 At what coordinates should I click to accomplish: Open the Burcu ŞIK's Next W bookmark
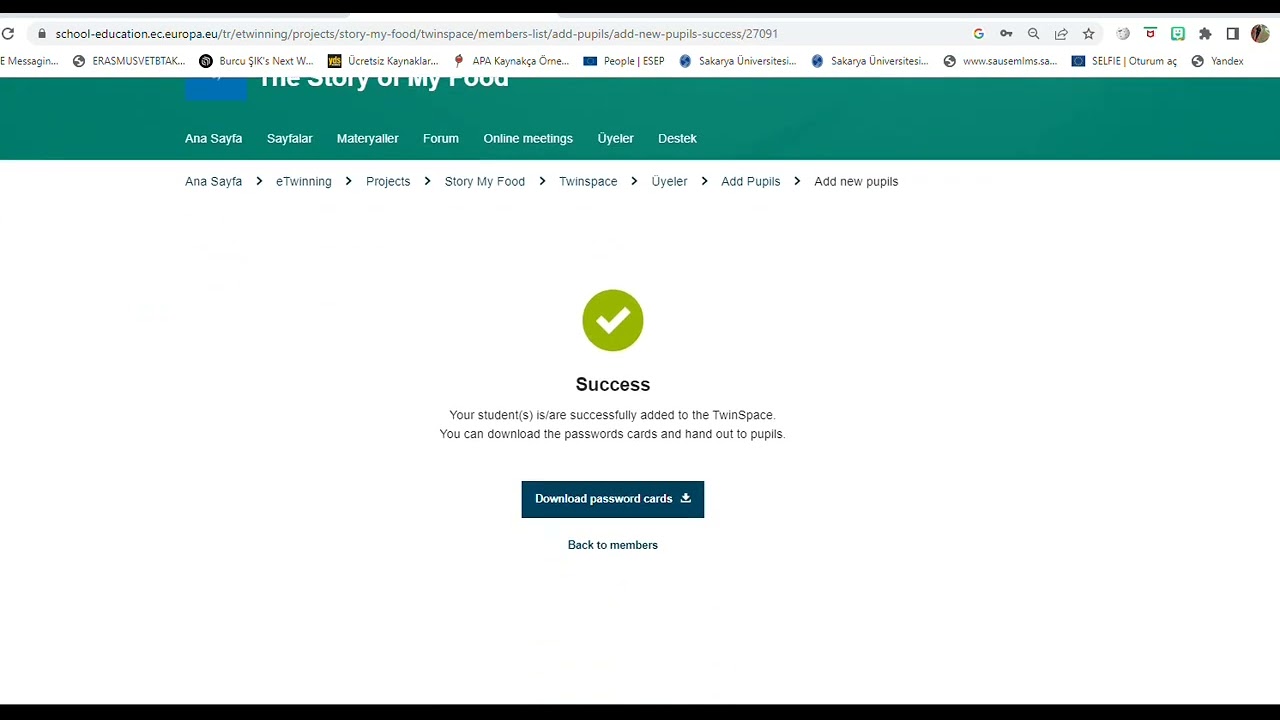256,61
